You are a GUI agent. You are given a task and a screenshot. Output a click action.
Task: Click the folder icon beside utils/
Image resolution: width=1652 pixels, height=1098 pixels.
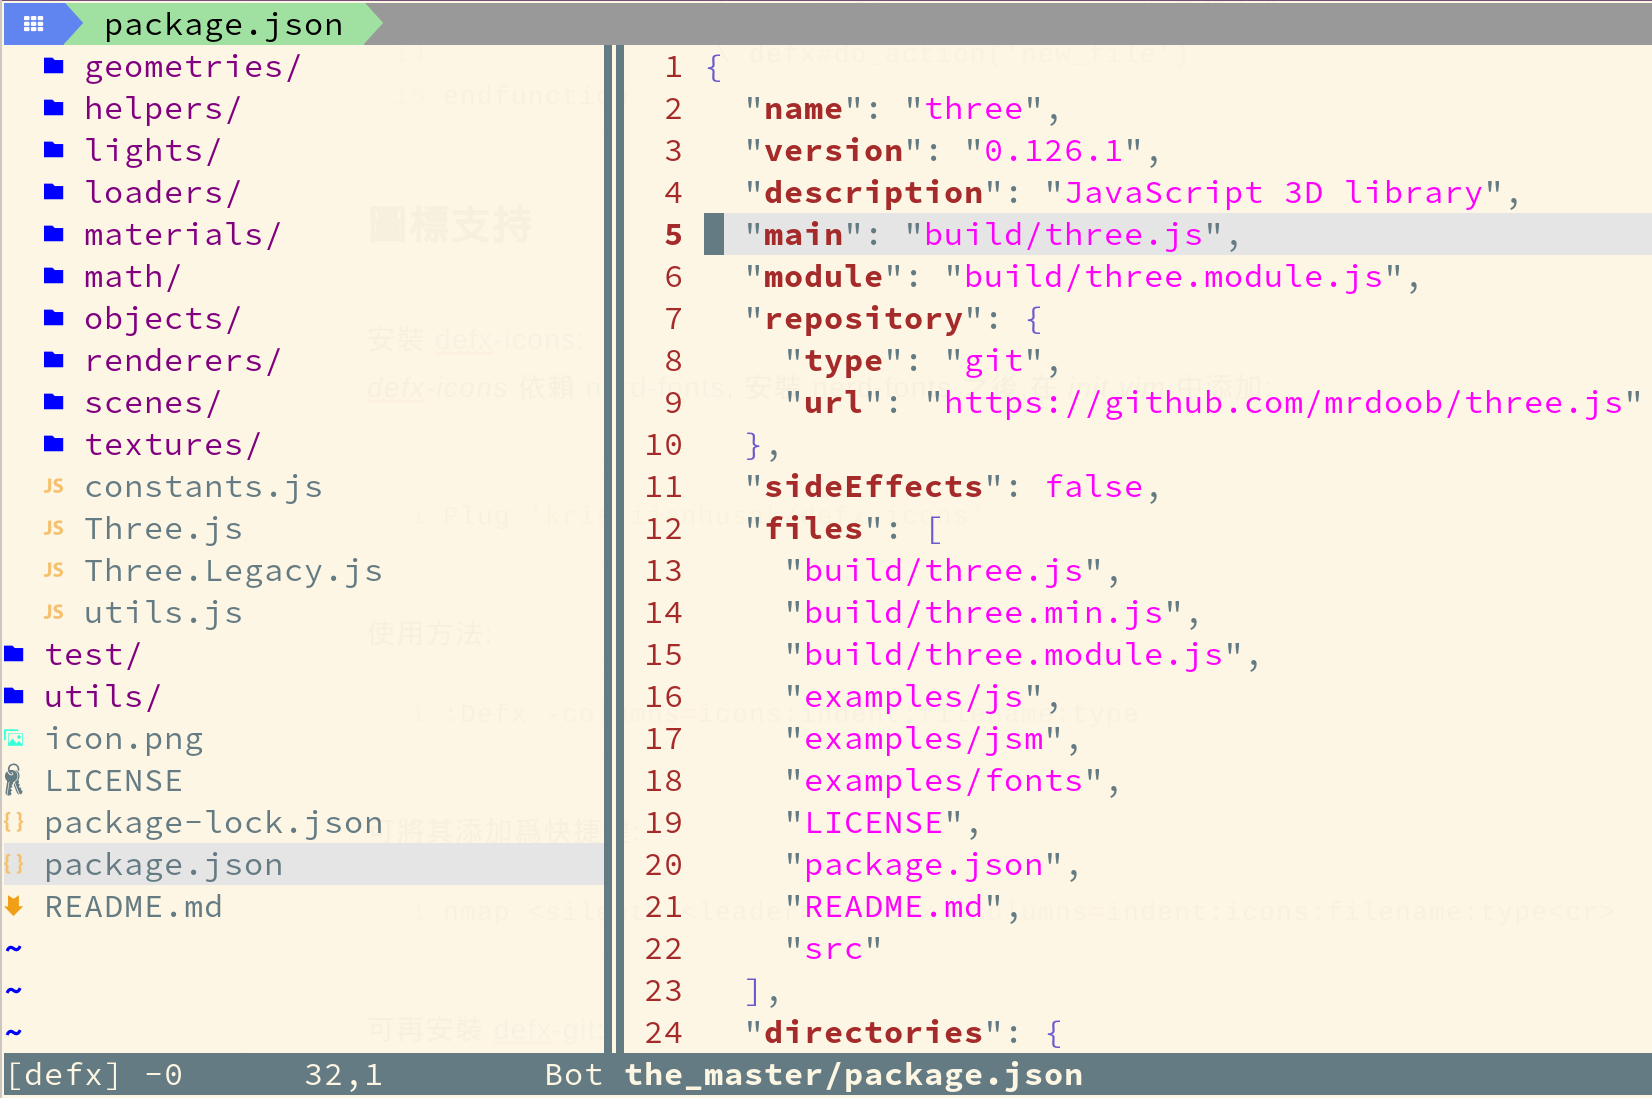[x=14, y=696]
